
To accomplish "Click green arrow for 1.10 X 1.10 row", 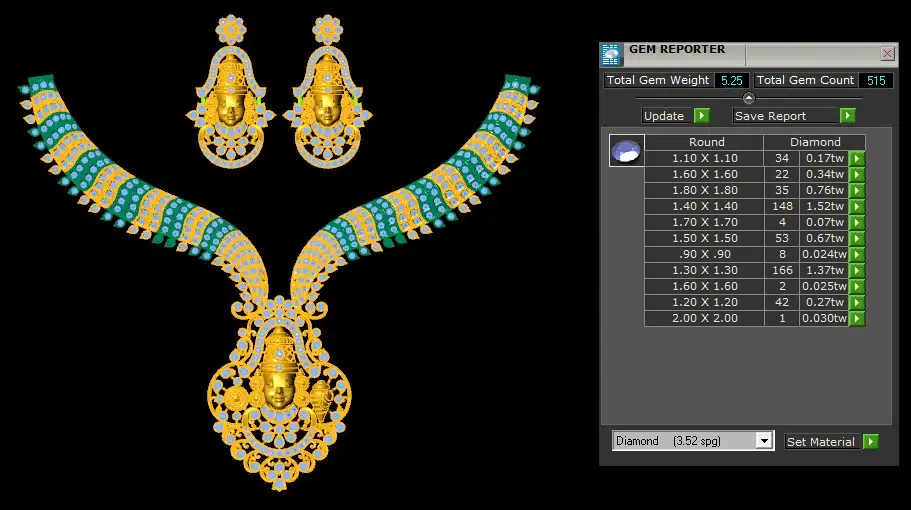I will click(x=857, y=158).
